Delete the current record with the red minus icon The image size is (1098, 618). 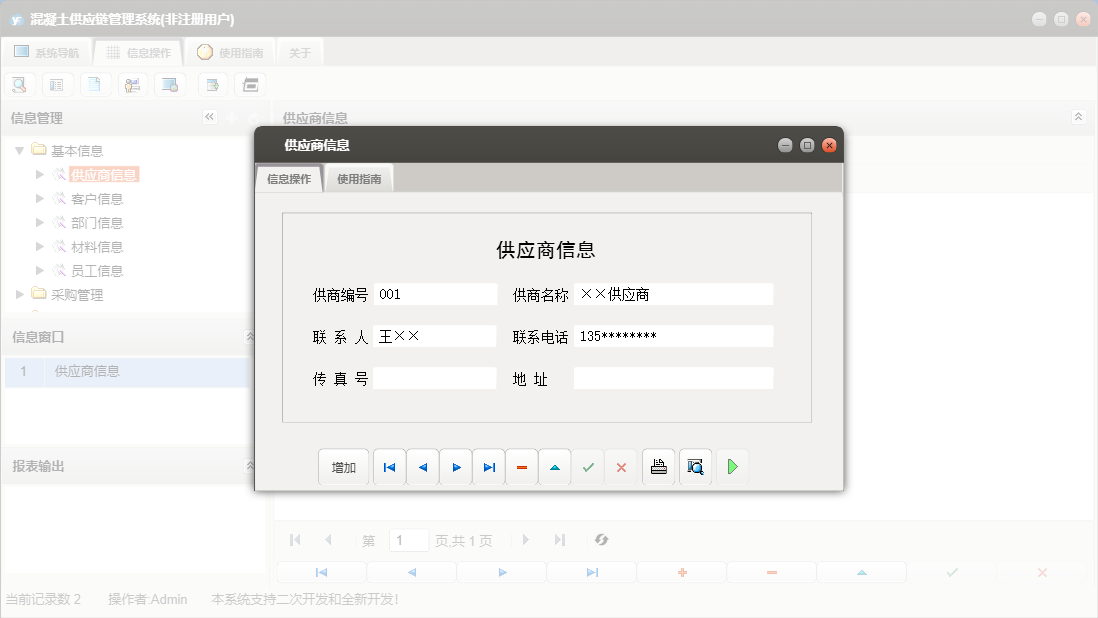521,466
